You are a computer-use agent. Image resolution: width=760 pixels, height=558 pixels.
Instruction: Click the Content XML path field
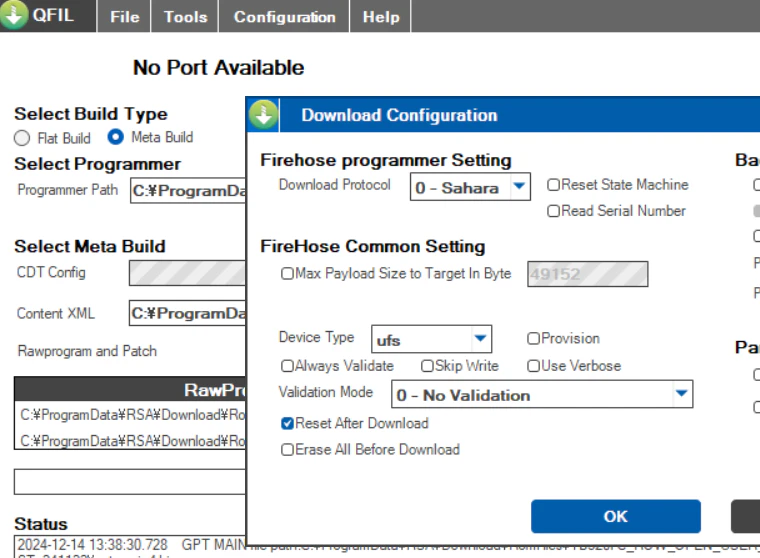click(x=188, y=313)
